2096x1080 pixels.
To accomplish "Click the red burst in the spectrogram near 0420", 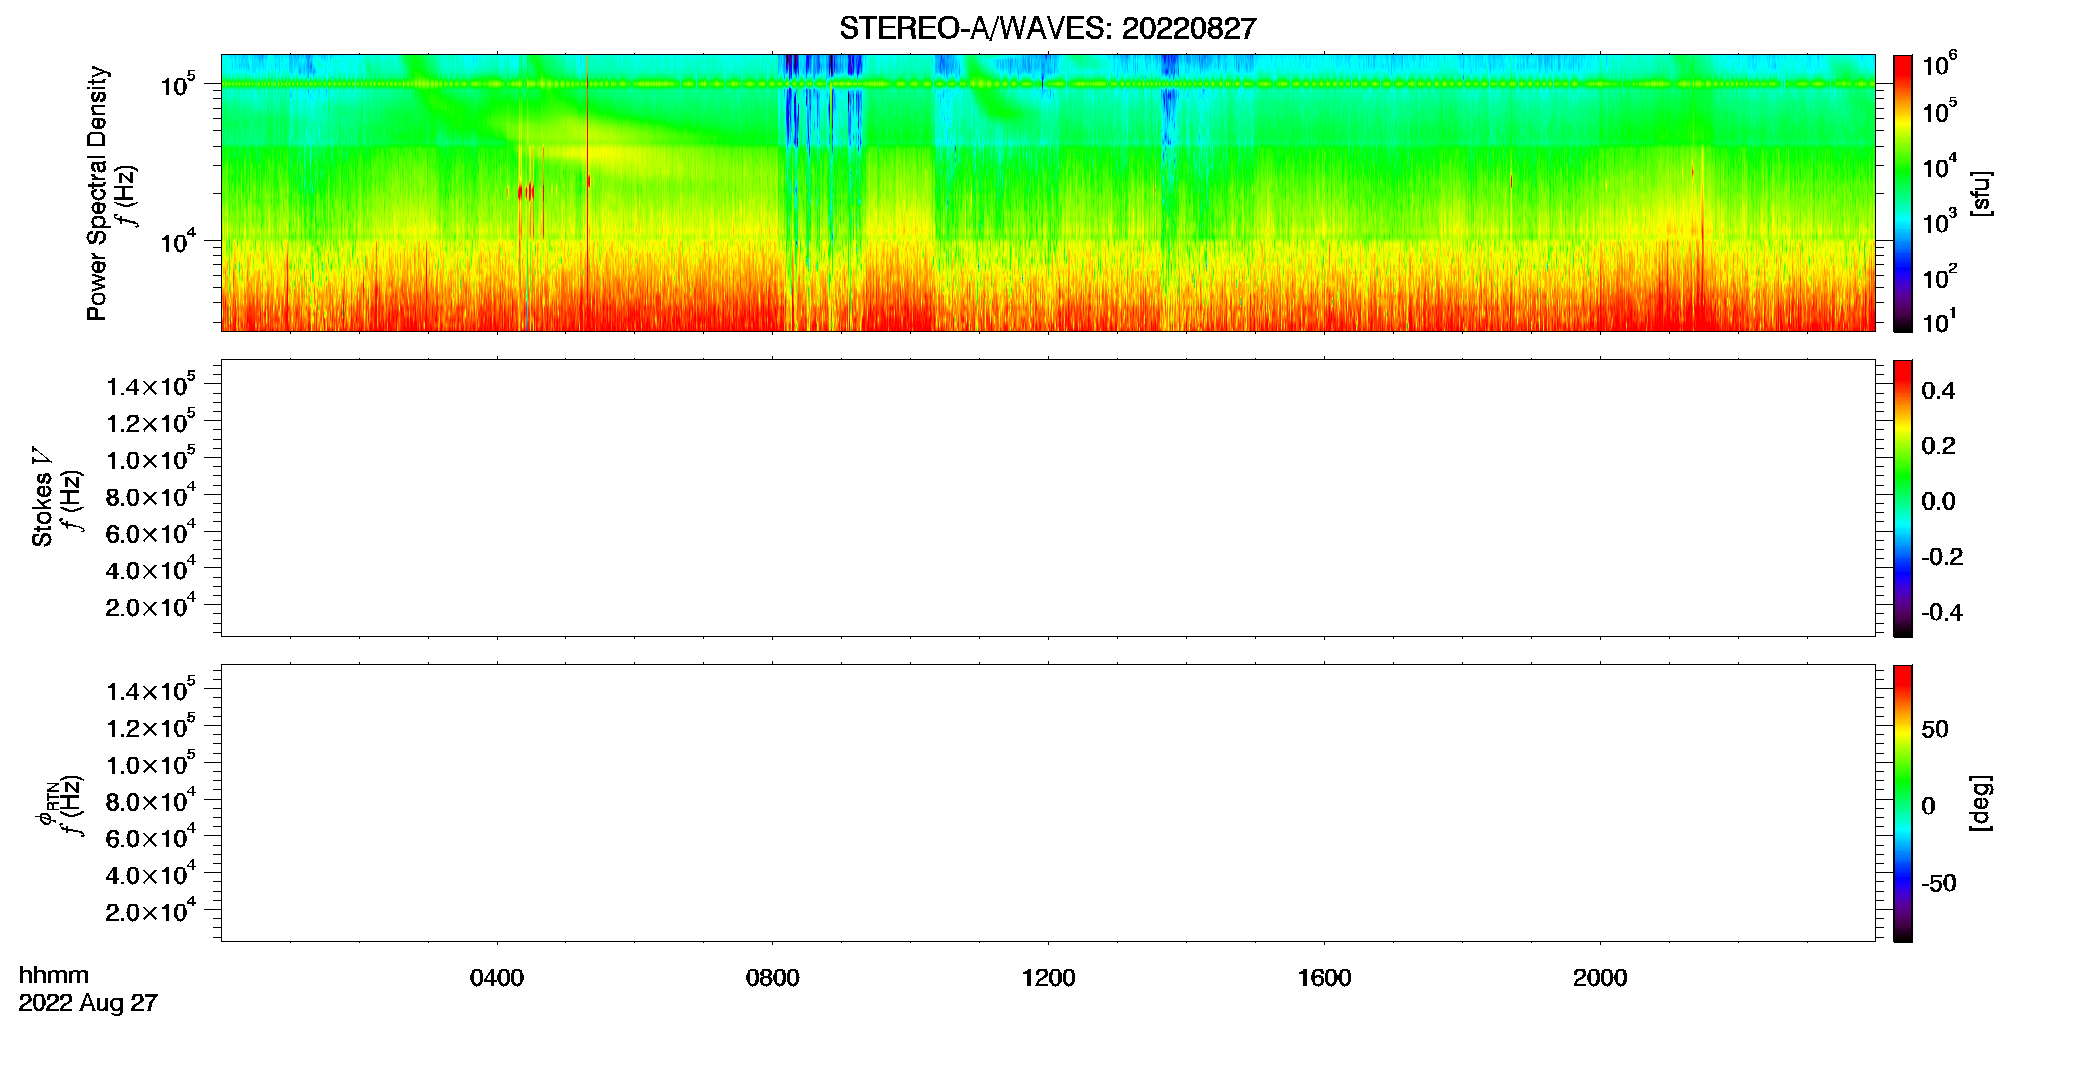I will (x=525, y=191).
